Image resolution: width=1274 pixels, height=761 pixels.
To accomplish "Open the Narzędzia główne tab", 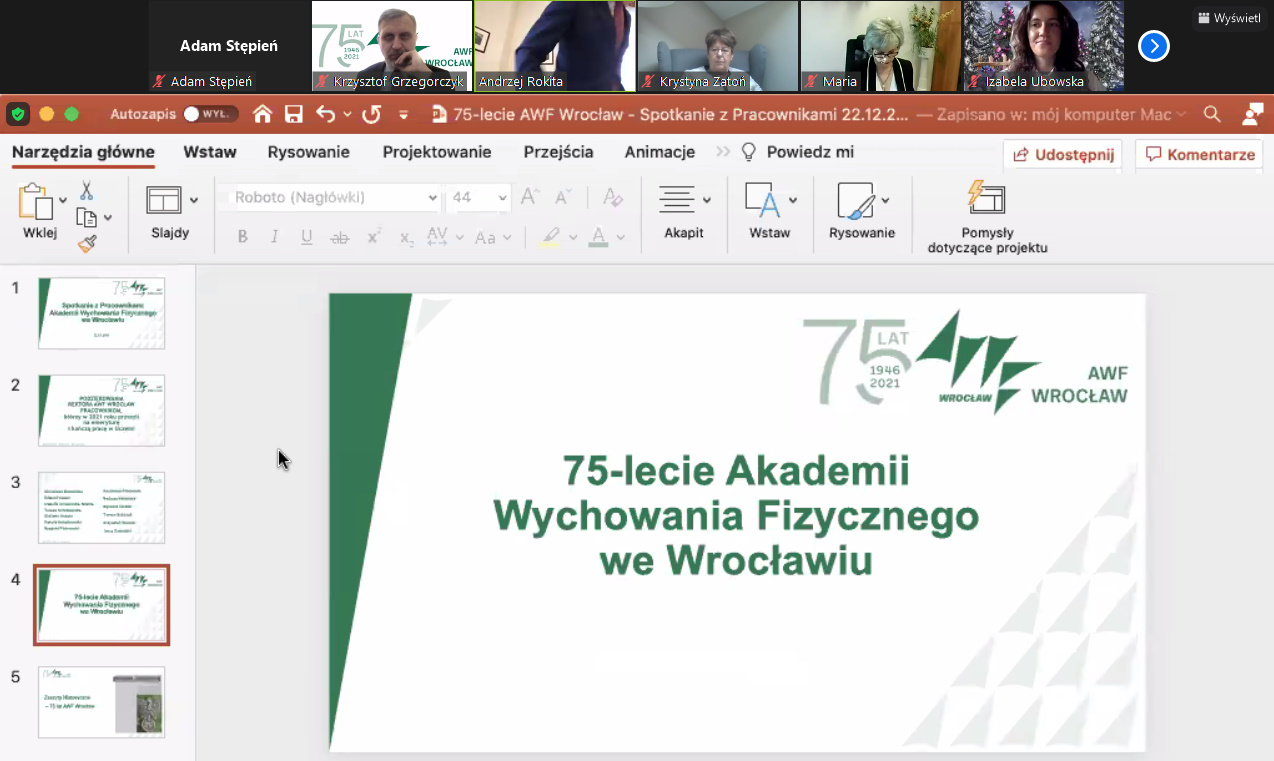I will click(83, 152).
